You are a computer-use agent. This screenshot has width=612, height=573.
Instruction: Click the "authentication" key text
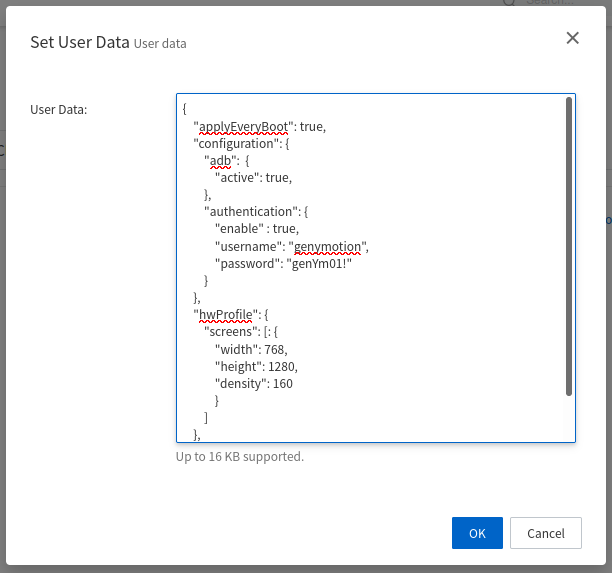click(251, 212)
